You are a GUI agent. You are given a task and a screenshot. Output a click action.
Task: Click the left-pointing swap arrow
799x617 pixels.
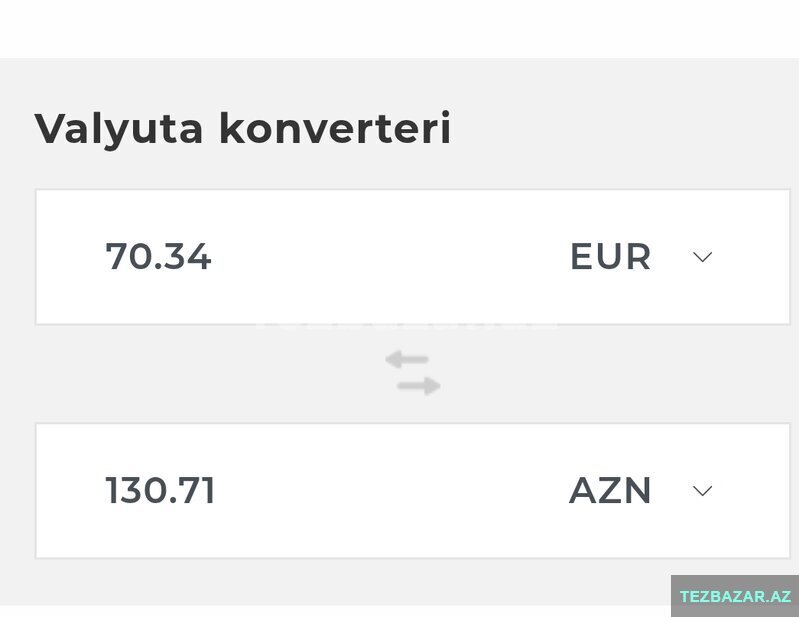pyautogui.click(x=407, y=360)
